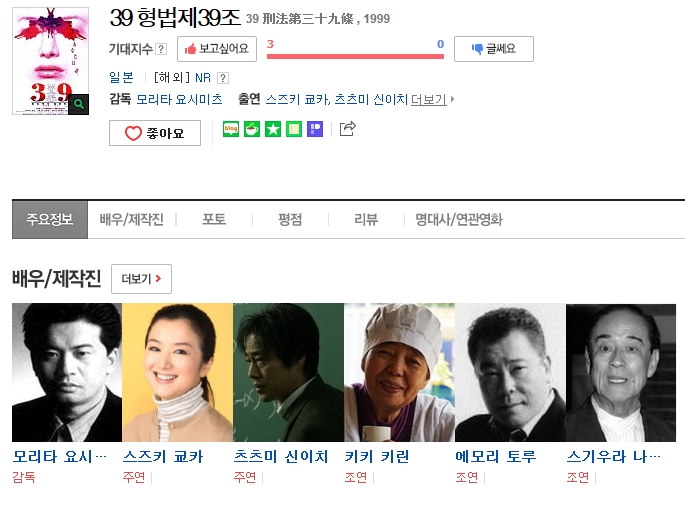The height and width of the screenshot is (506, 685).
Task: Vote 글쎄요 thumbs-down button
Action: click(x=494, y=49)
